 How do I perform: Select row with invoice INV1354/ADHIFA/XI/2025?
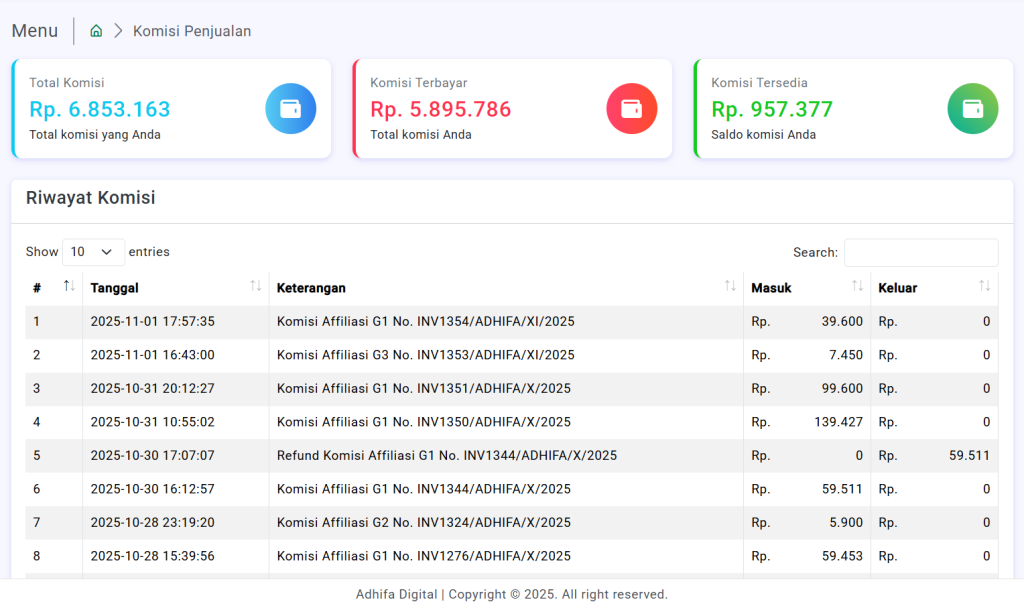point(425,321)
